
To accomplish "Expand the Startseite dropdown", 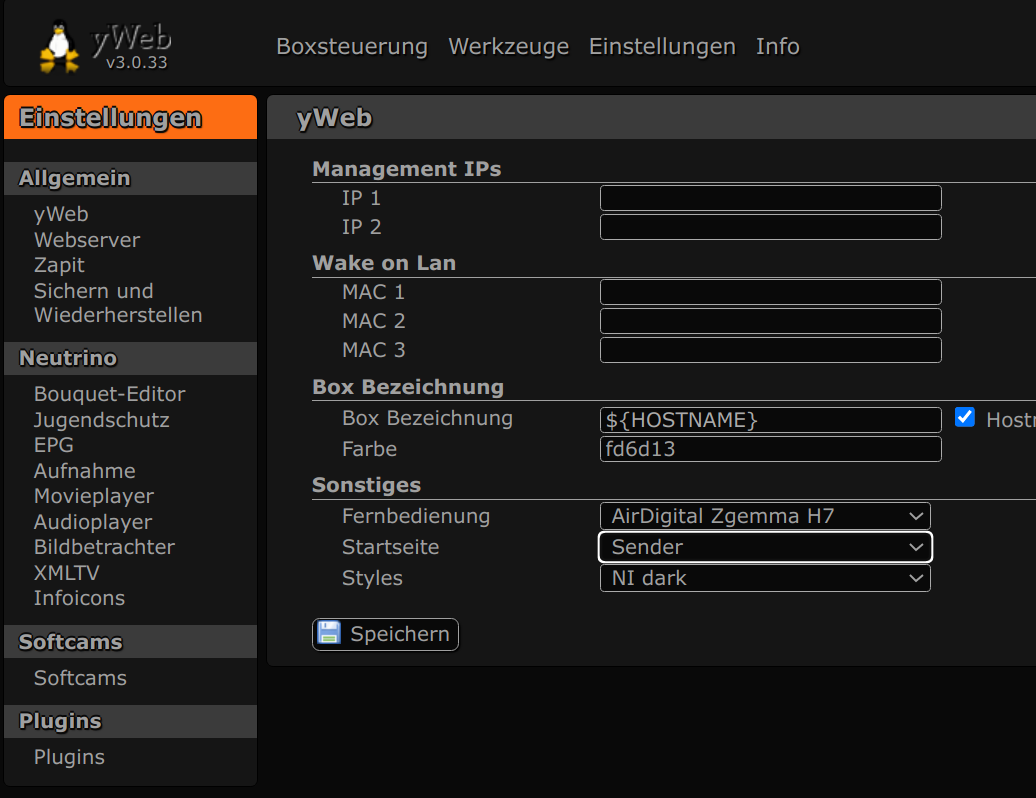I will (x=764, y=547).
